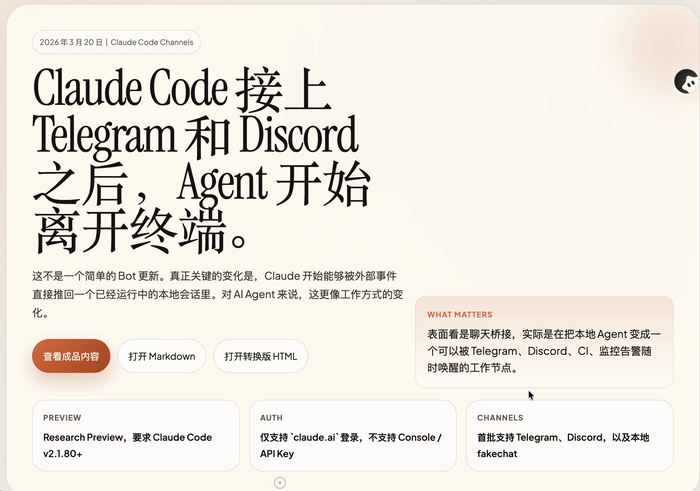
Task: Click the WHAT MATTERS summary card
Action: pos(544,342)
